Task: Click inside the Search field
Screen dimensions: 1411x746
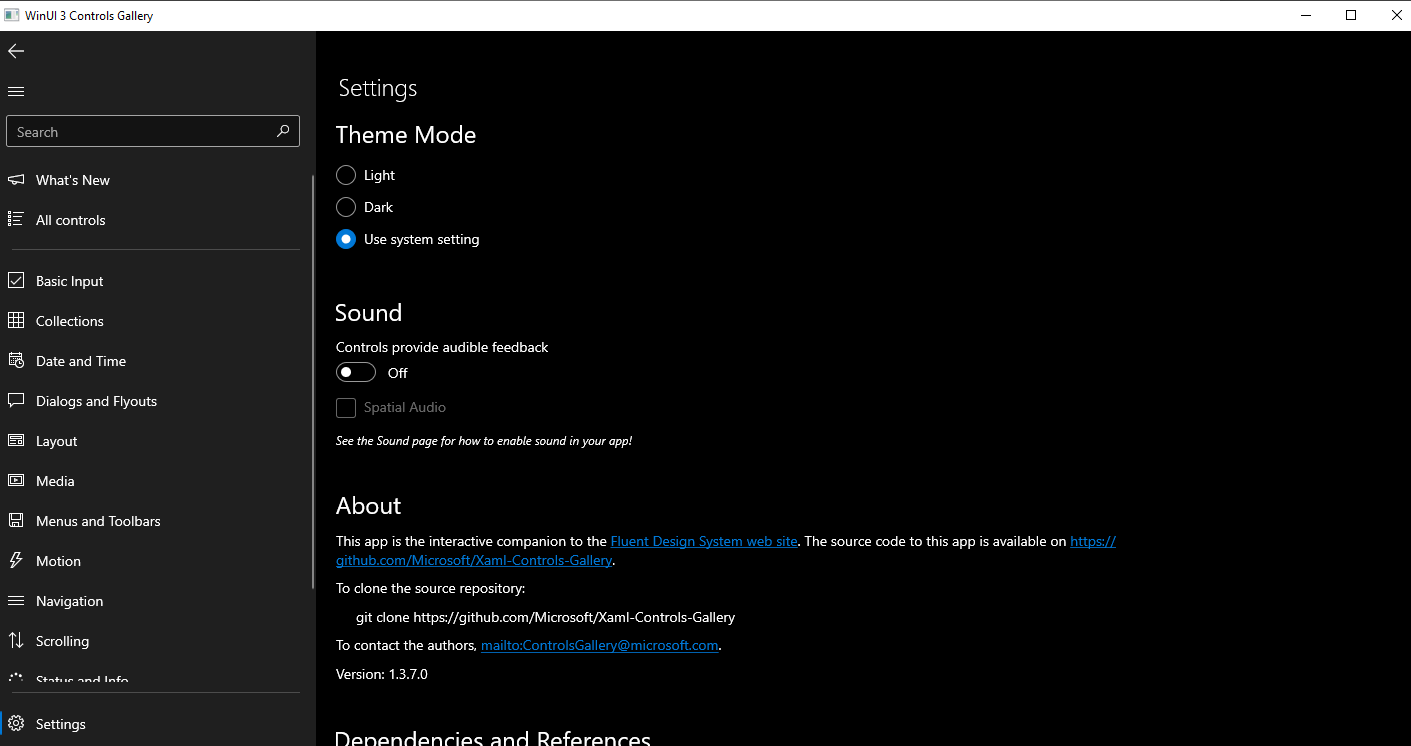Action: tap(140, 131)
